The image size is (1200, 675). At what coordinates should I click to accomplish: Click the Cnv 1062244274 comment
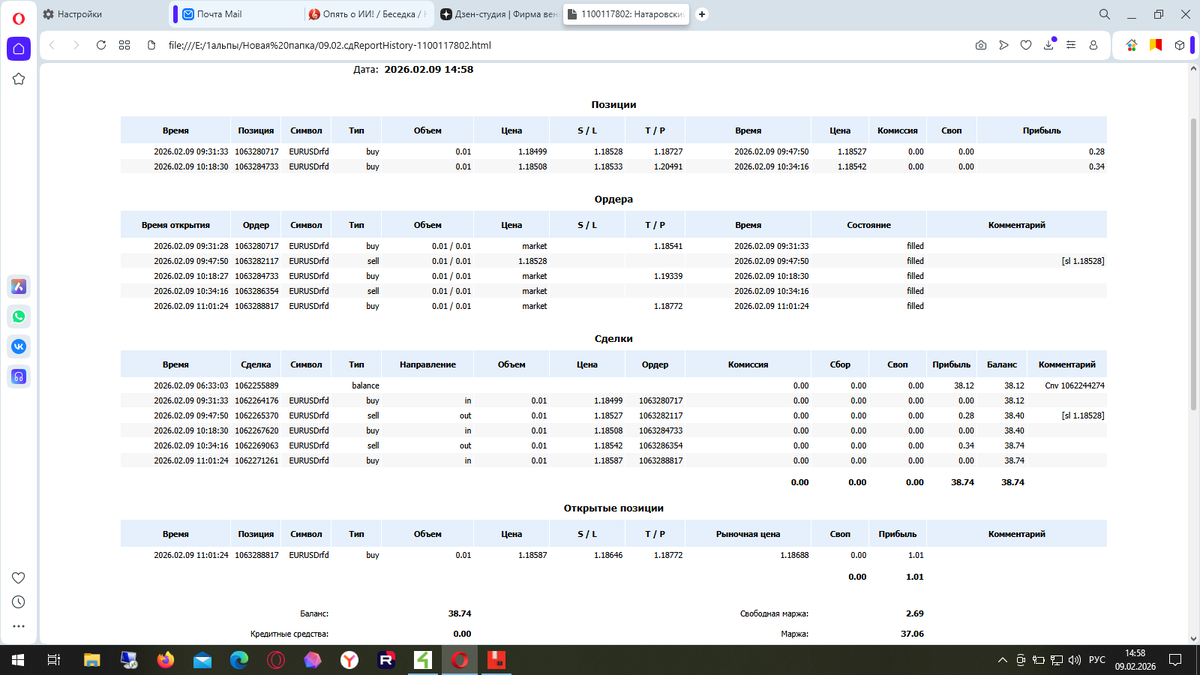click(x=1075, y=385)
